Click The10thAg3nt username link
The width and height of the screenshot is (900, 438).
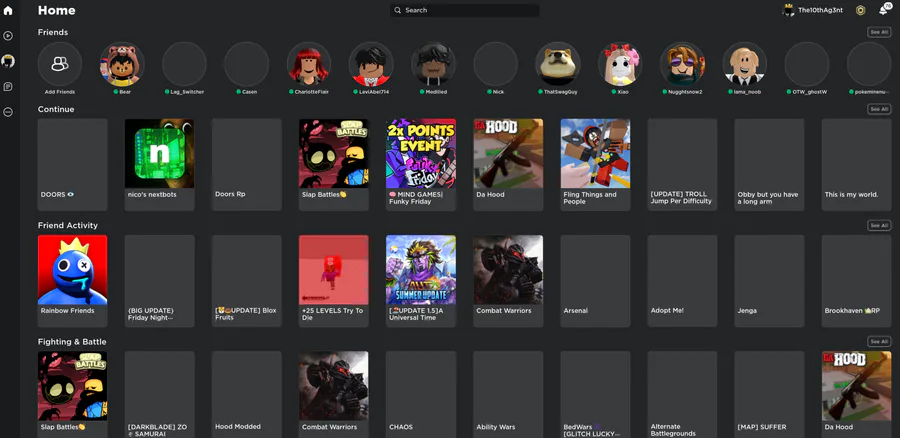[820, 10]
